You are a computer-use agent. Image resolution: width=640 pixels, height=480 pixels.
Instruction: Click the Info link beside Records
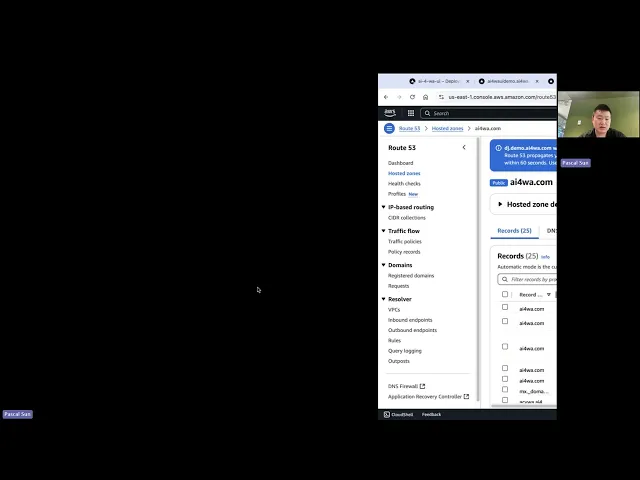point(545,257)
